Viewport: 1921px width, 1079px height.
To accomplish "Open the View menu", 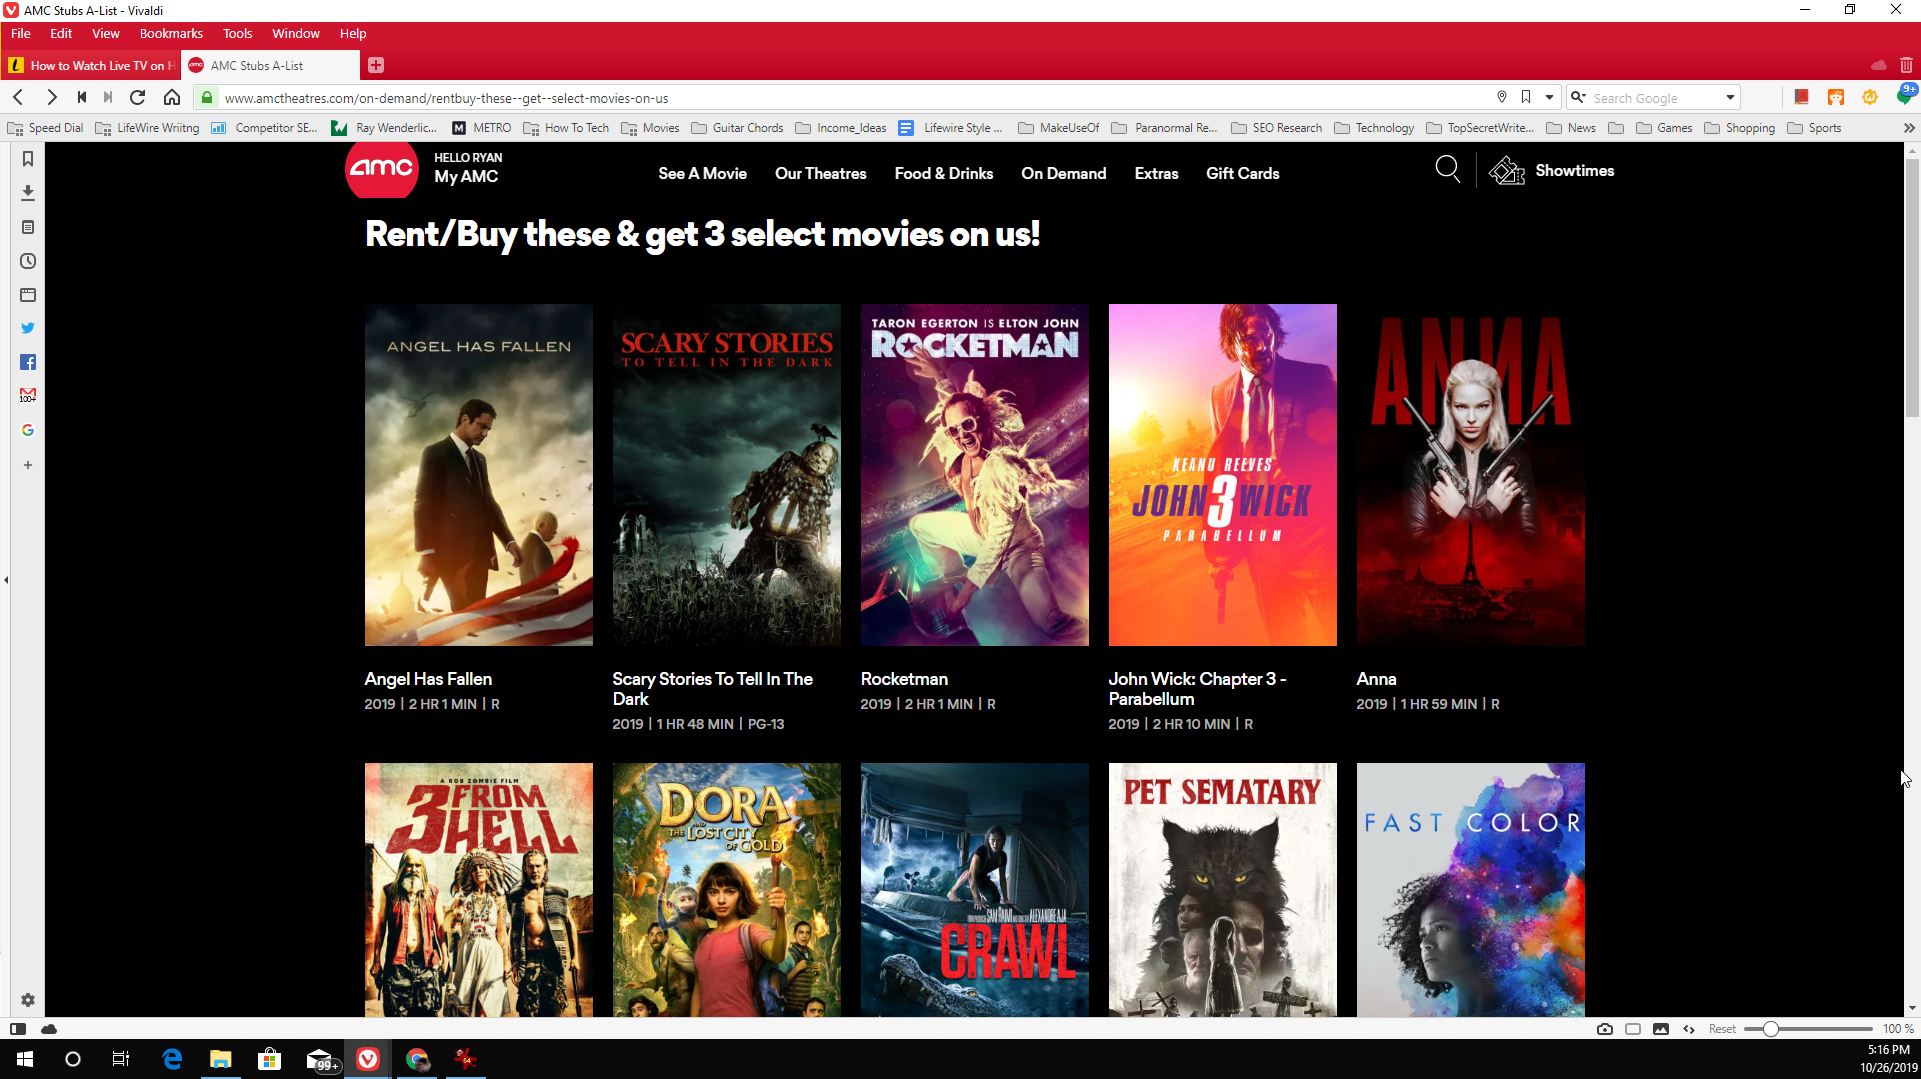I will 106,33.
